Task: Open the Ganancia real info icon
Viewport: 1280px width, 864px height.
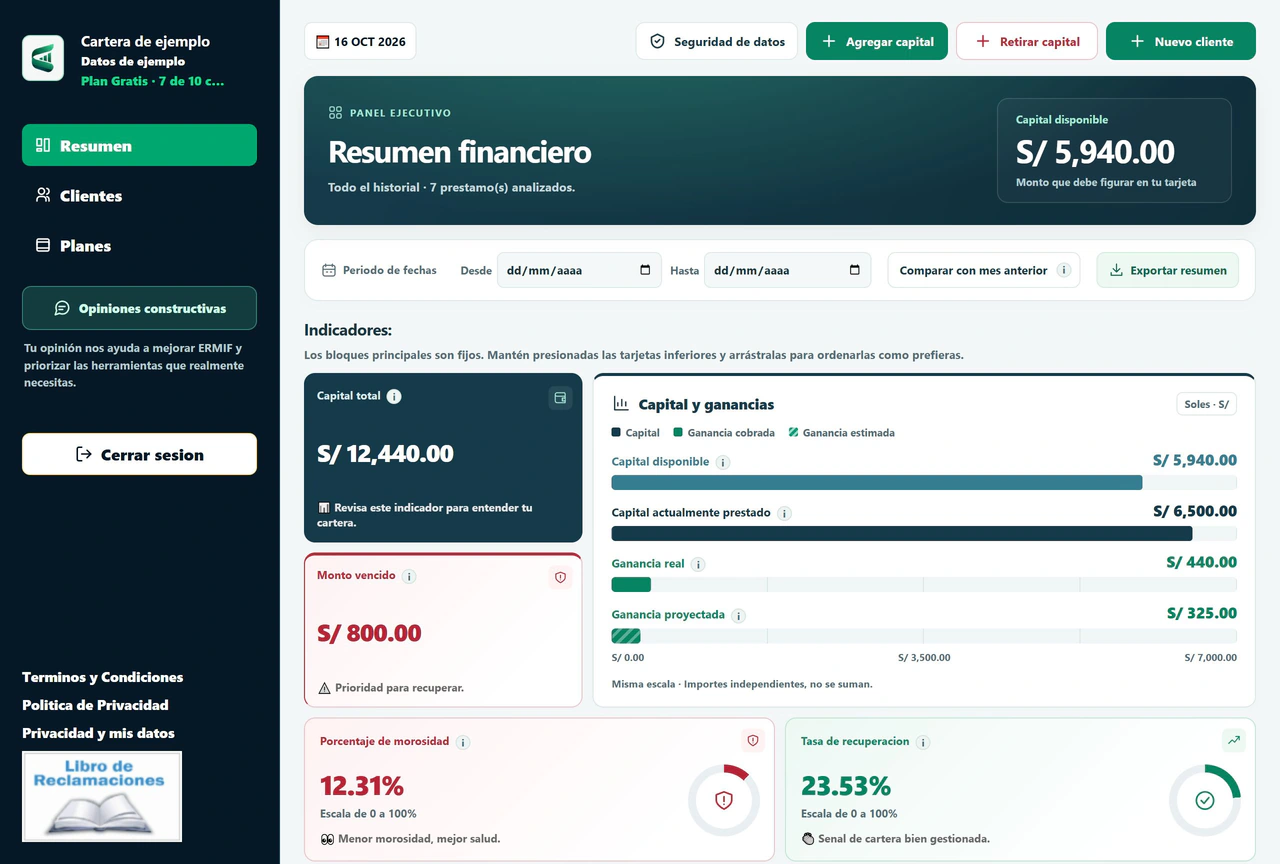Action: (698, 564)
